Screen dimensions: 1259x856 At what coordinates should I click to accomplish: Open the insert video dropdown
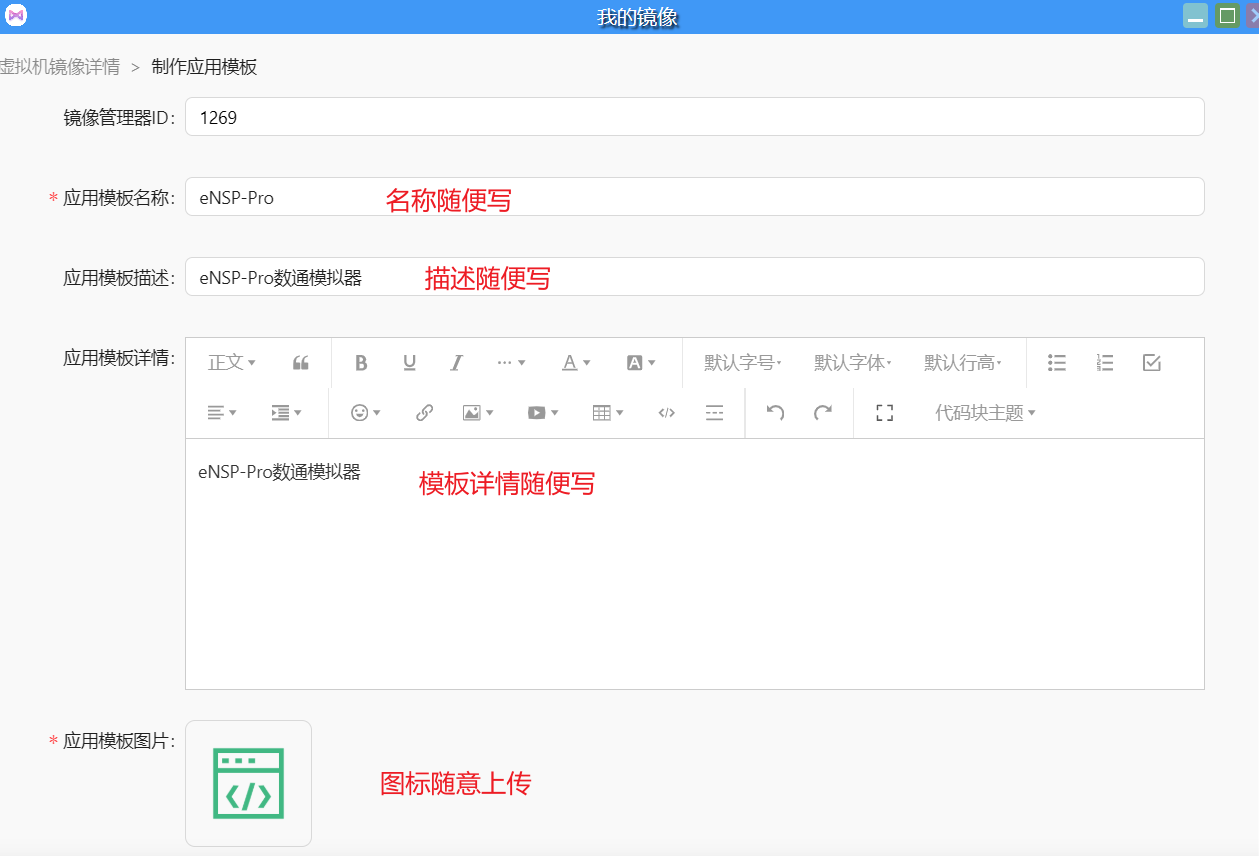click(543, 413)
